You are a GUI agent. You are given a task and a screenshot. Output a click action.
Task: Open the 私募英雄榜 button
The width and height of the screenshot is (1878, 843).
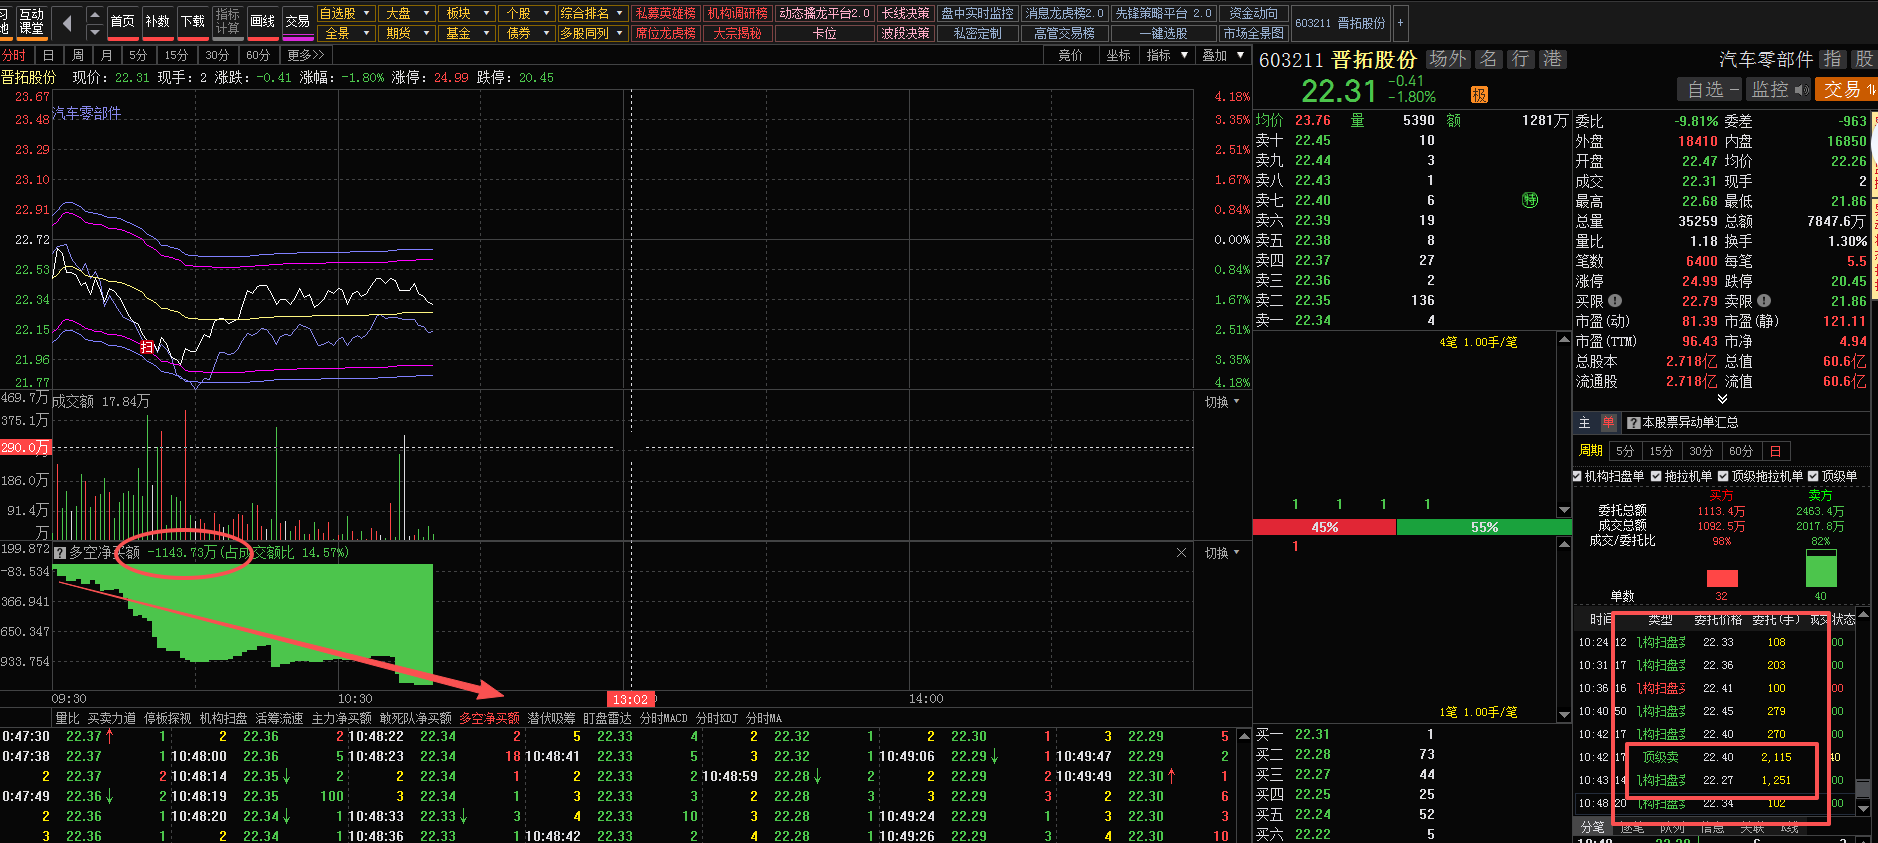[665, 13]
